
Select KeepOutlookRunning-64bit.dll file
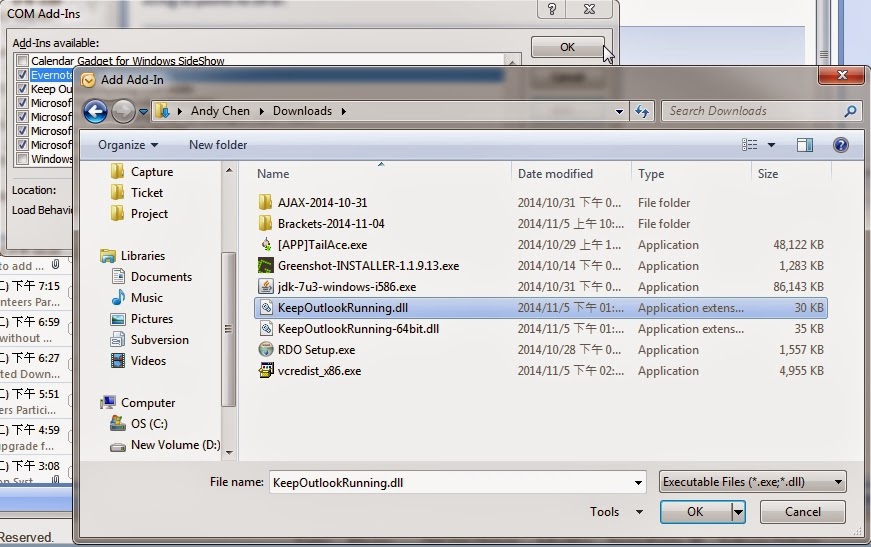pos(358,329)
